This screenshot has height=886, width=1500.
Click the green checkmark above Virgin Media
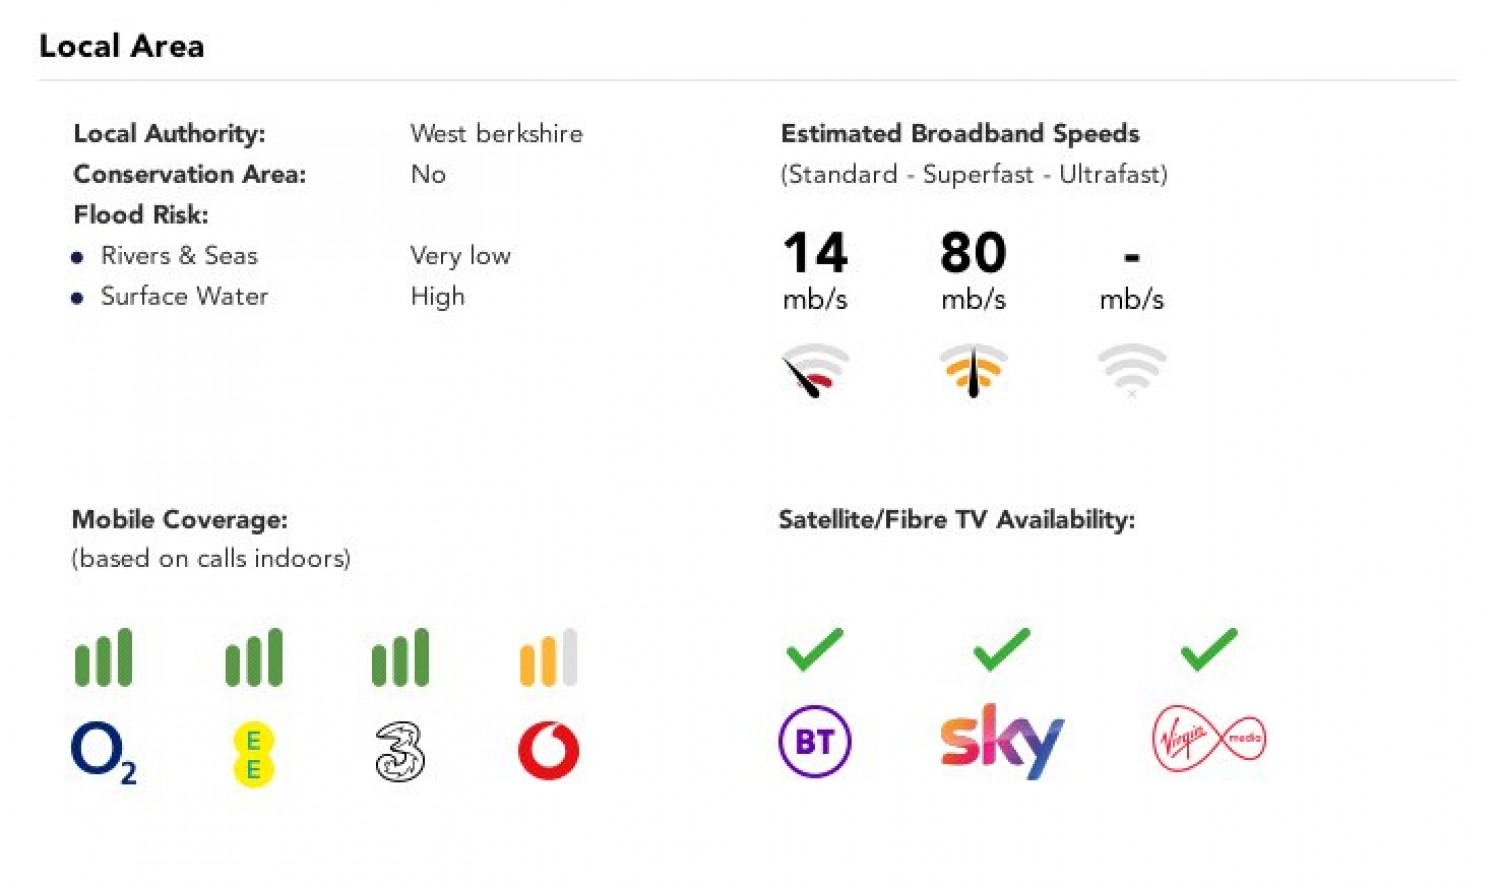point(1209,650)
